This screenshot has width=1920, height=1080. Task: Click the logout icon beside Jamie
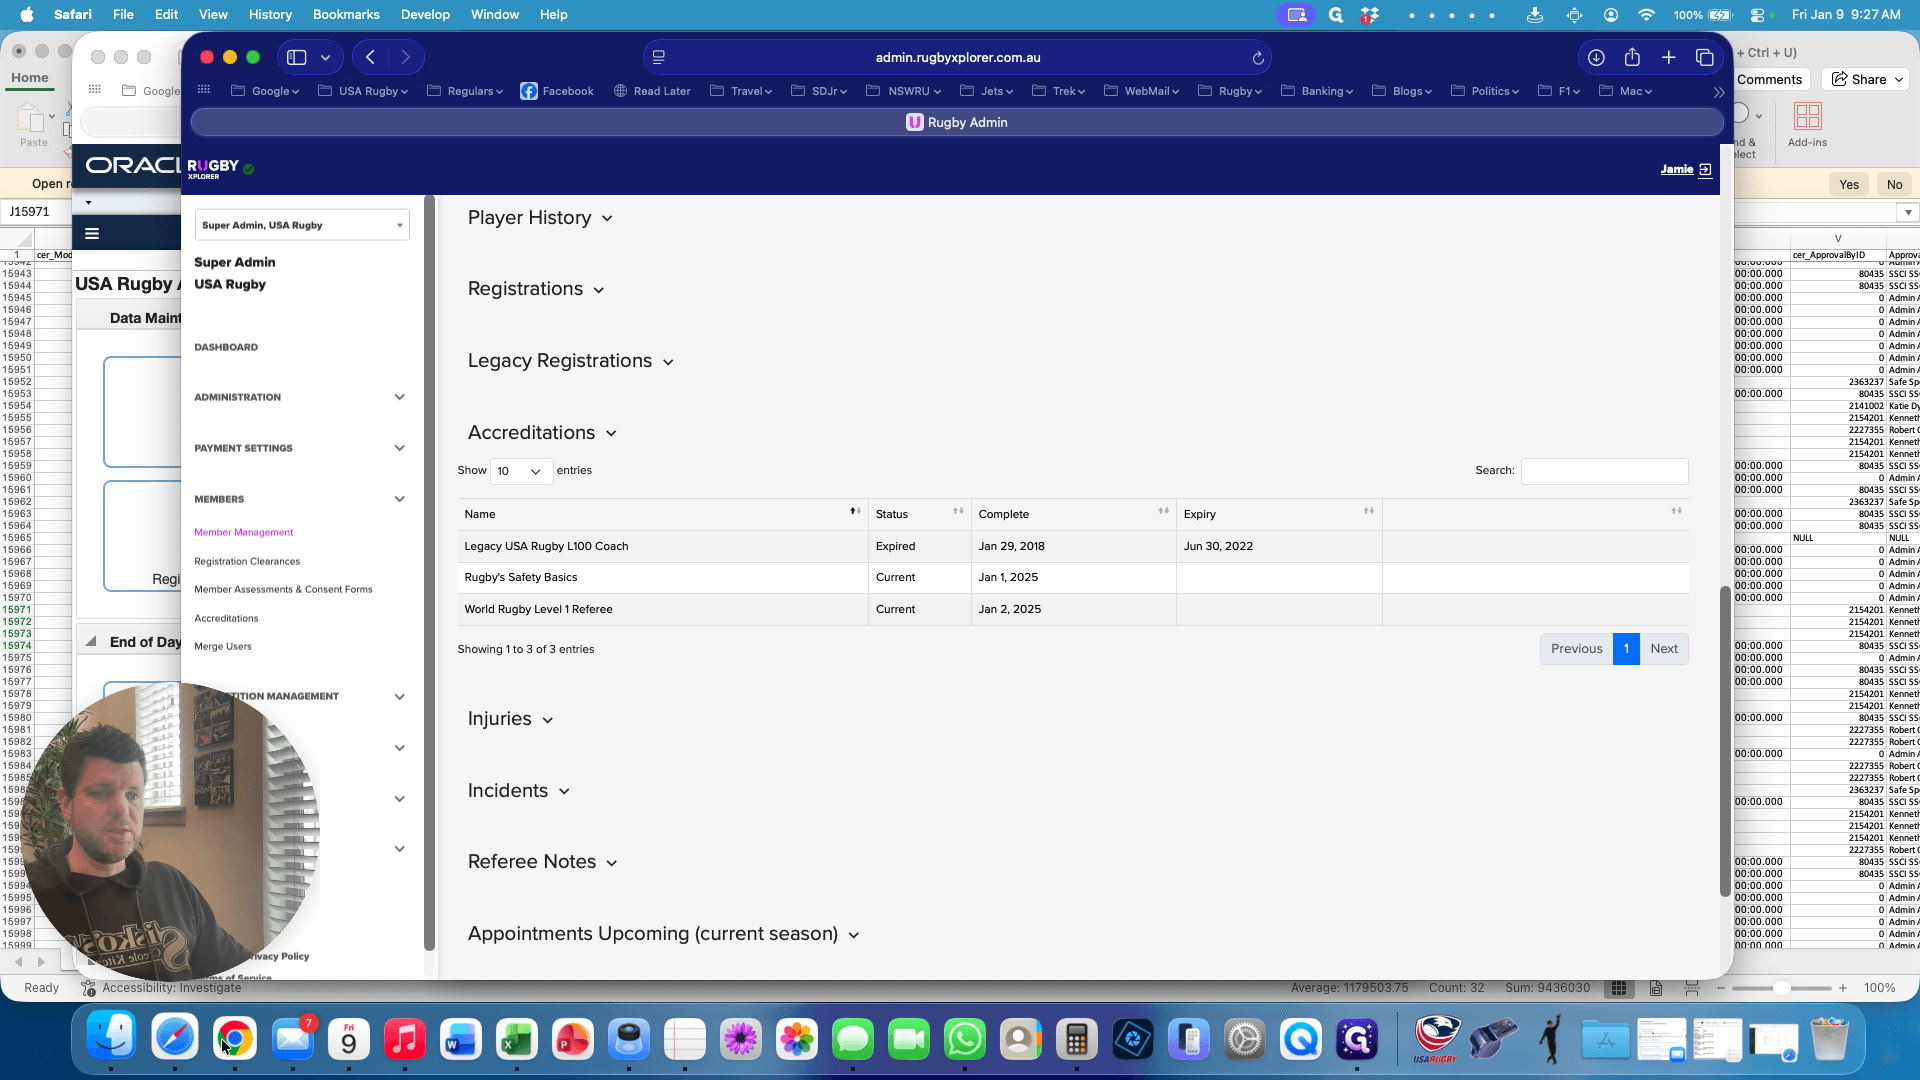(x=1705, y=170)
